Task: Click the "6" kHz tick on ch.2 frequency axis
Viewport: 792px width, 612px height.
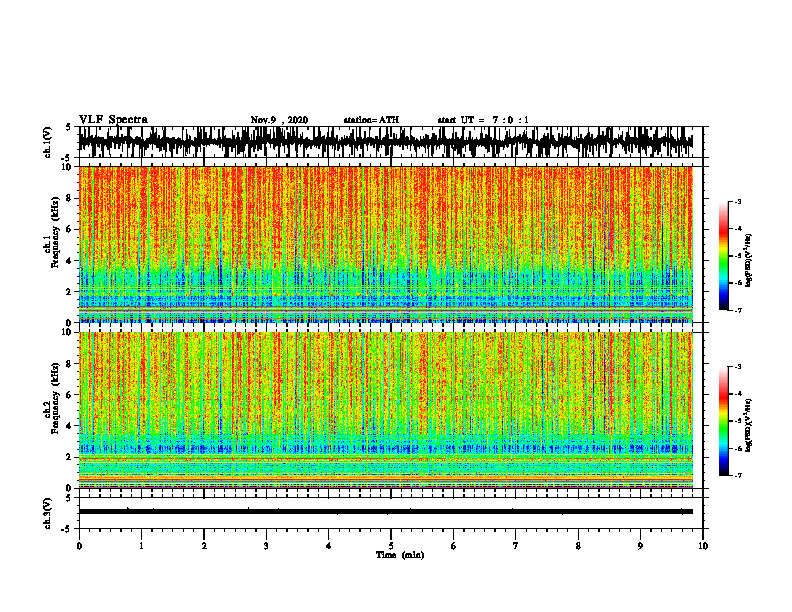Action: coord(70,395)
